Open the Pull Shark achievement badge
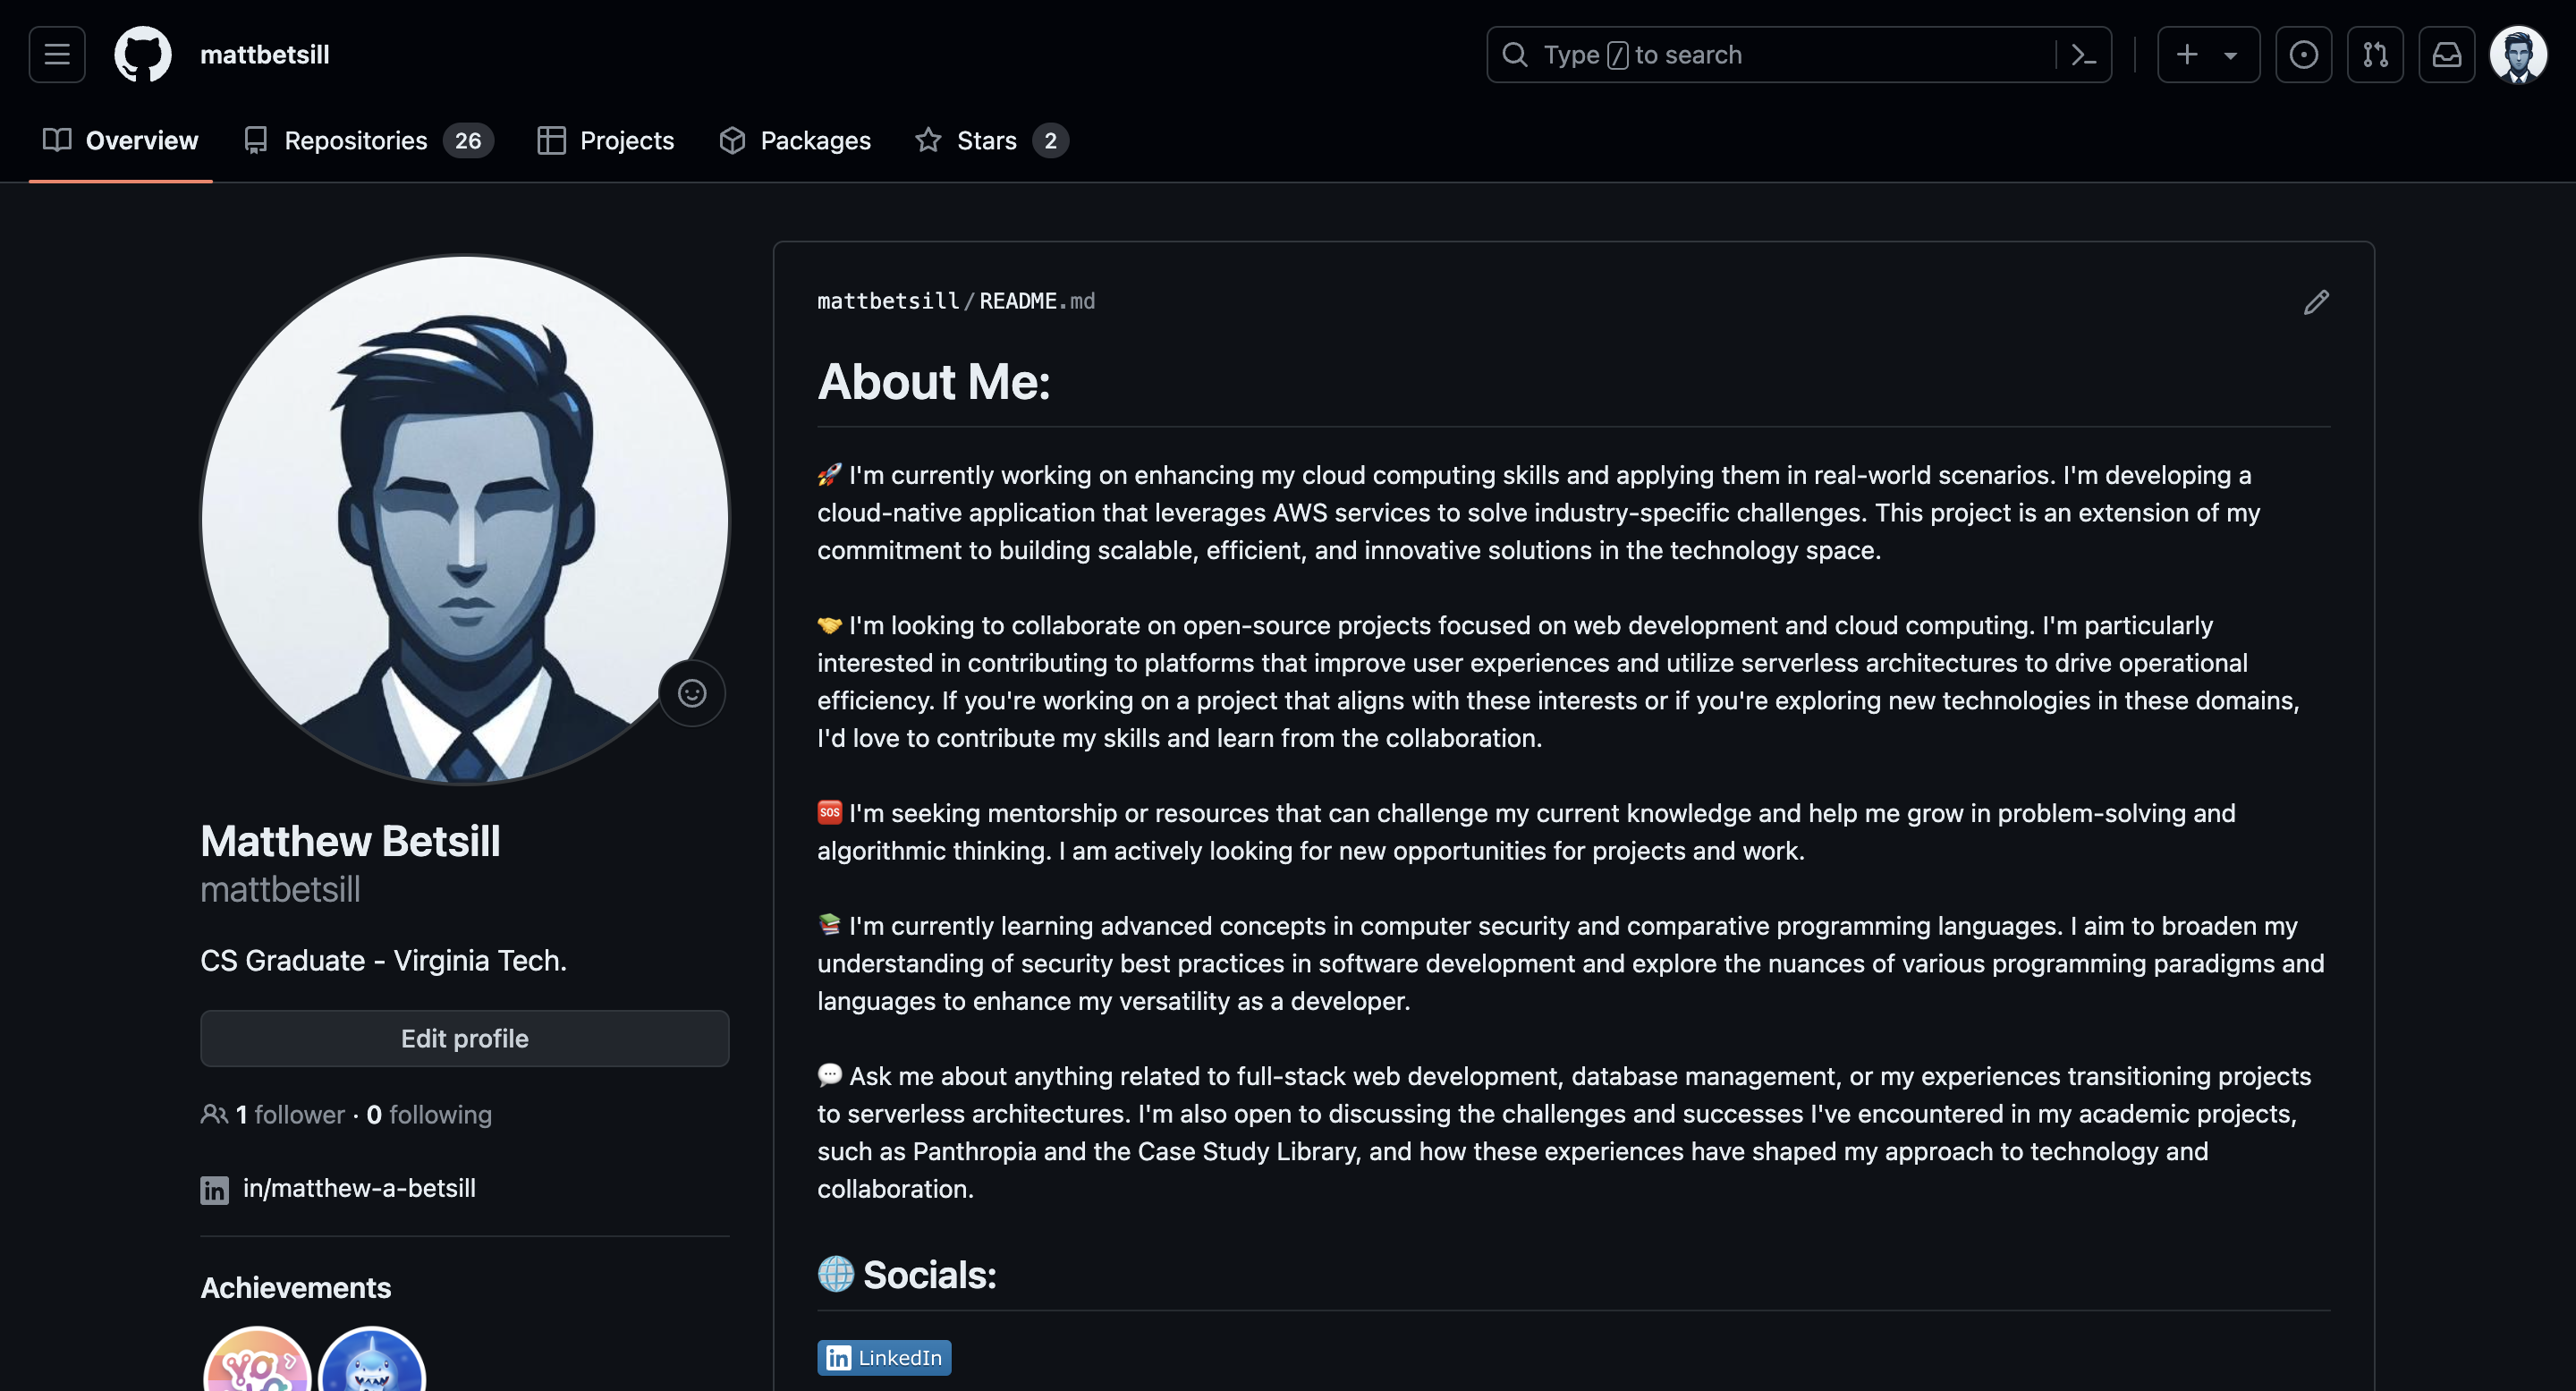Viewport: 2576px width, 1391px height. coord(372,1360)
